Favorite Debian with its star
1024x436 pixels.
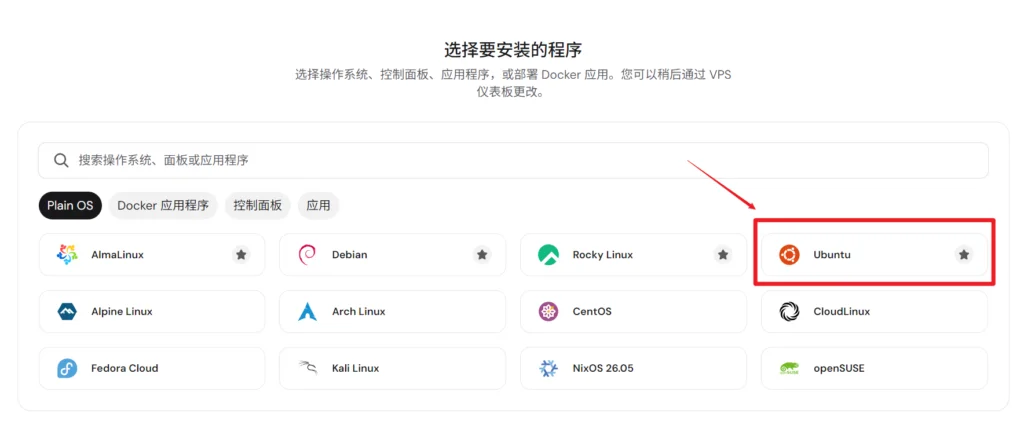pyautogui.click(x=482, y=255)
